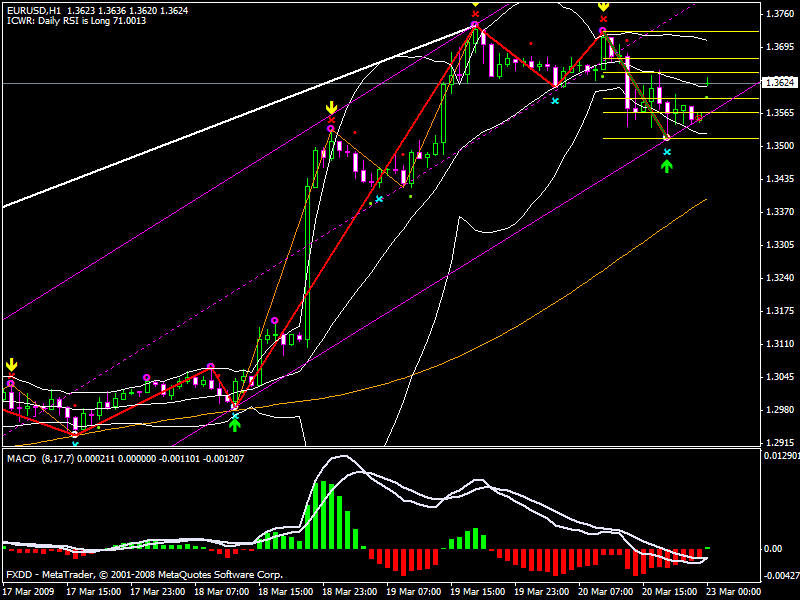This screenshot has width=800, height=600.
Task: Click the green up arrow near 18 Mar 07:00
Action: click(234, 424)
